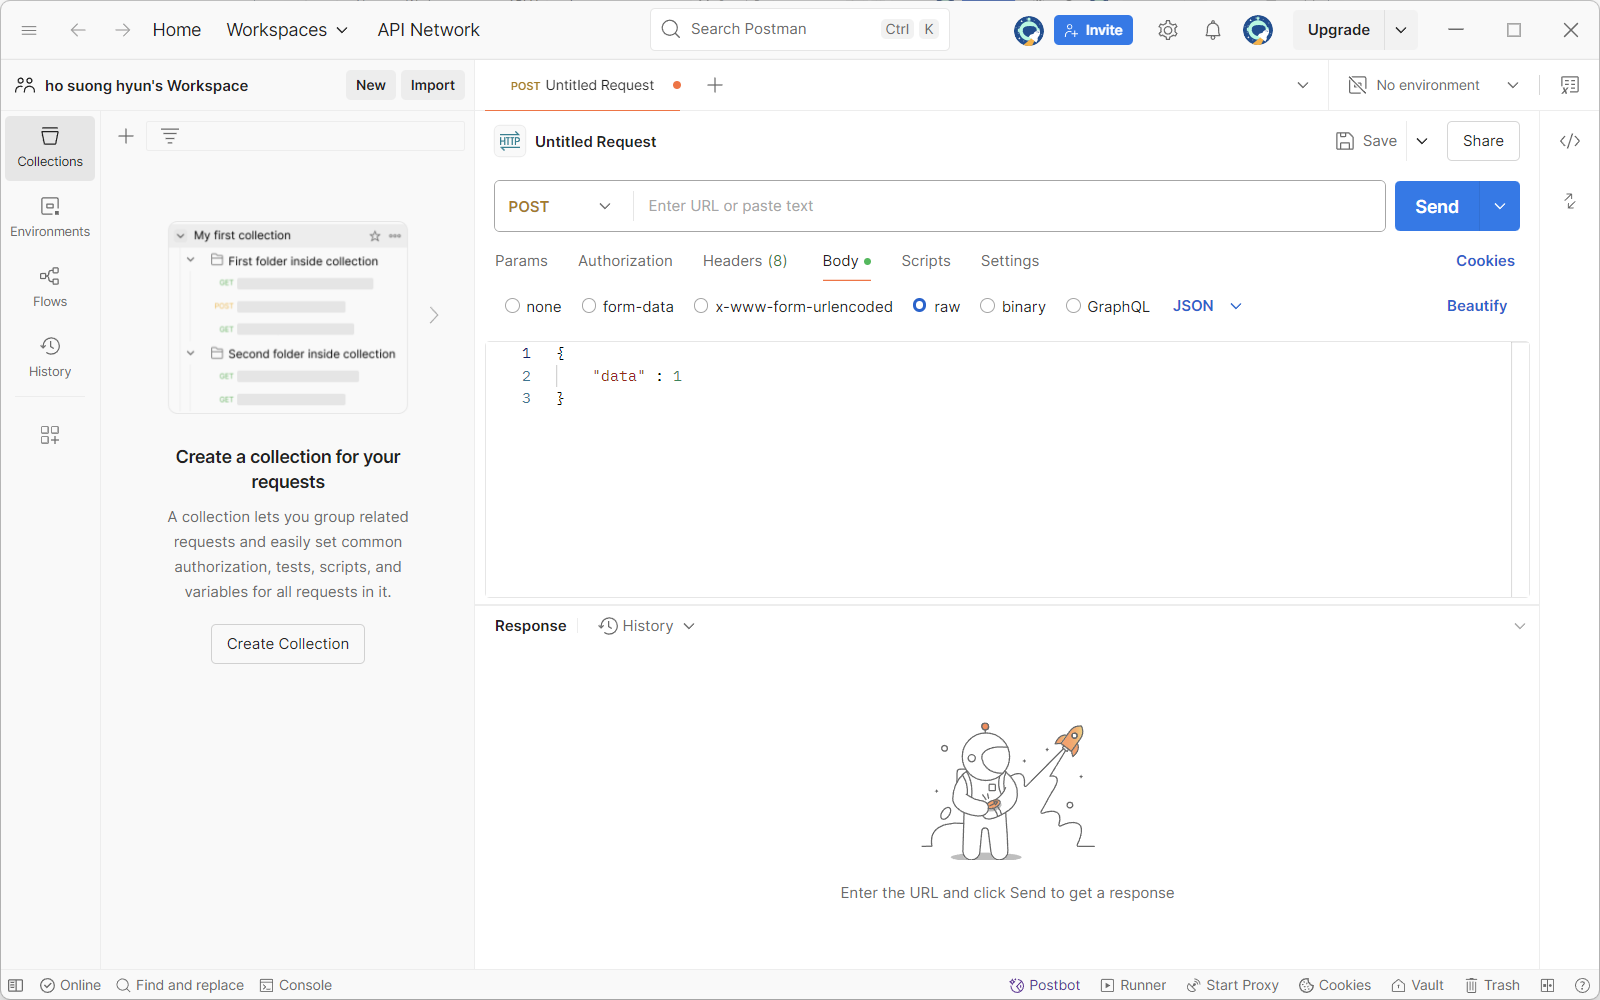Click the configure sidebar apps icon

pos(50,435)
